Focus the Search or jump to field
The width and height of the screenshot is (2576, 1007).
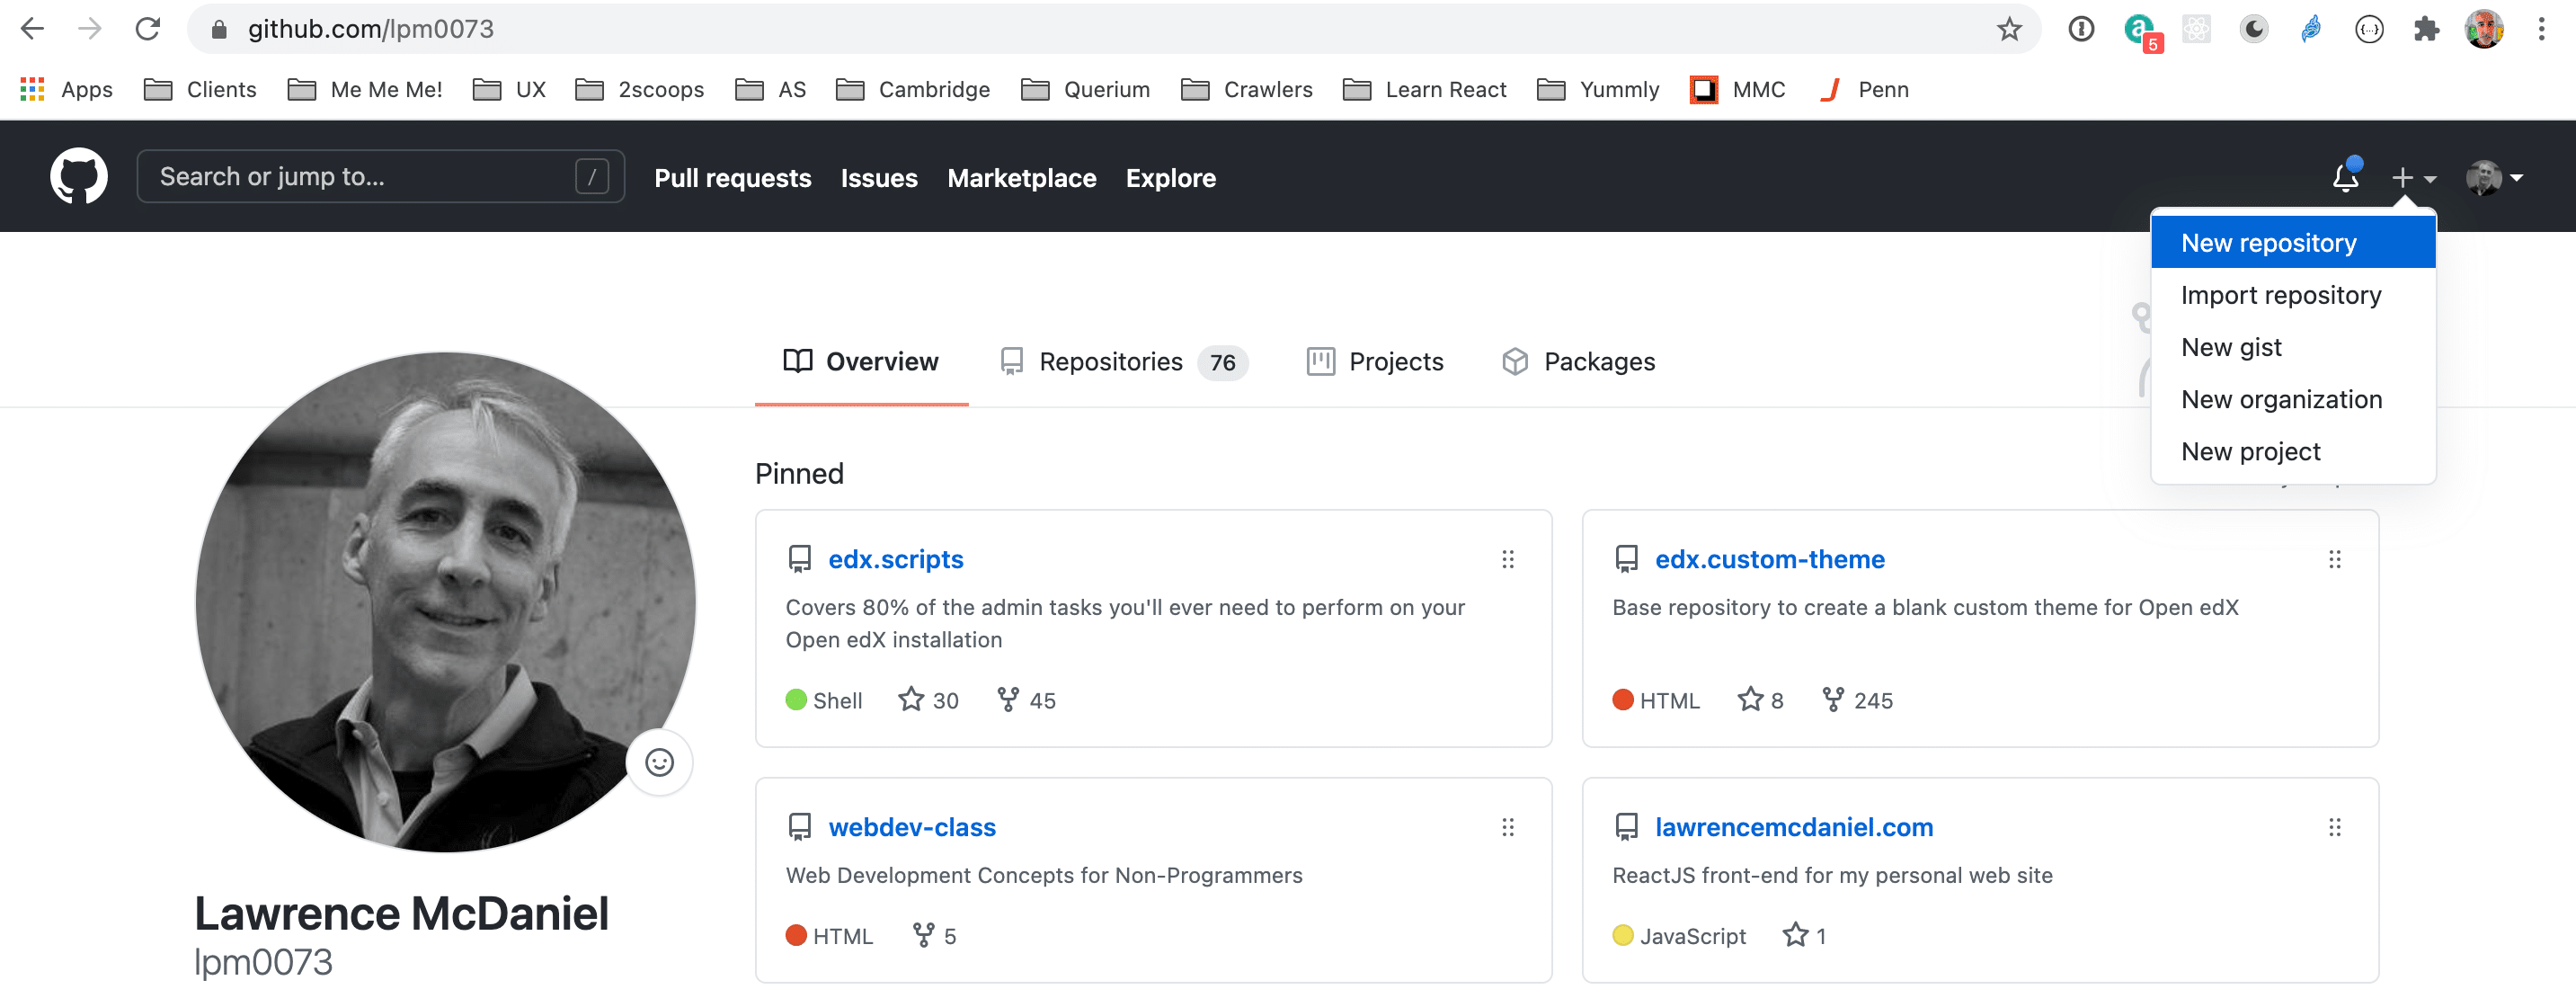tap(380, 177)
